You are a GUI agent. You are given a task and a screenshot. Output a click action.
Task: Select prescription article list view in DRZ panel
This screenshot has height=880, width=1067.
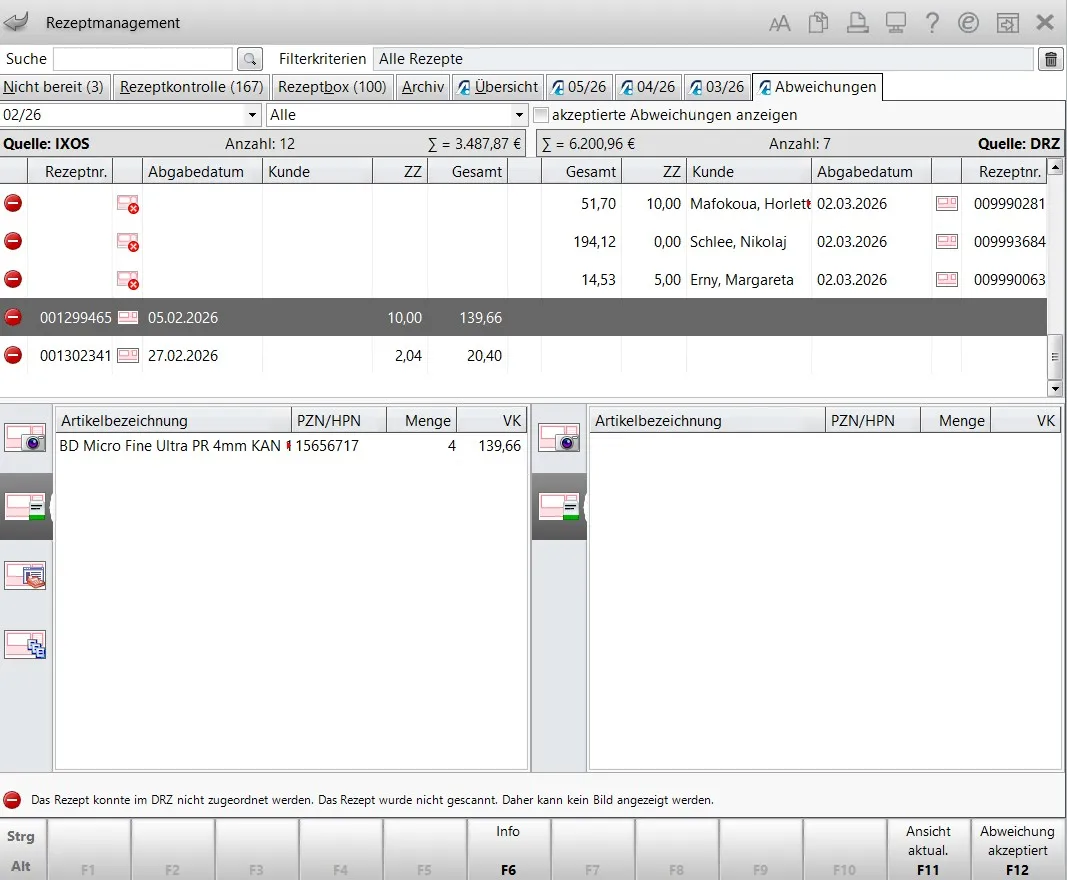point(559,506)
